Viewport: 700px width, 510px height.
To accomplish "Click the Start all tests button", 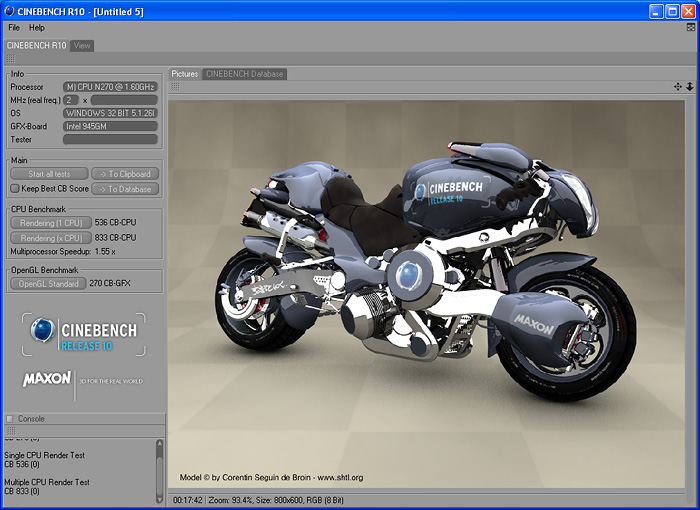I will click(49, 174).
